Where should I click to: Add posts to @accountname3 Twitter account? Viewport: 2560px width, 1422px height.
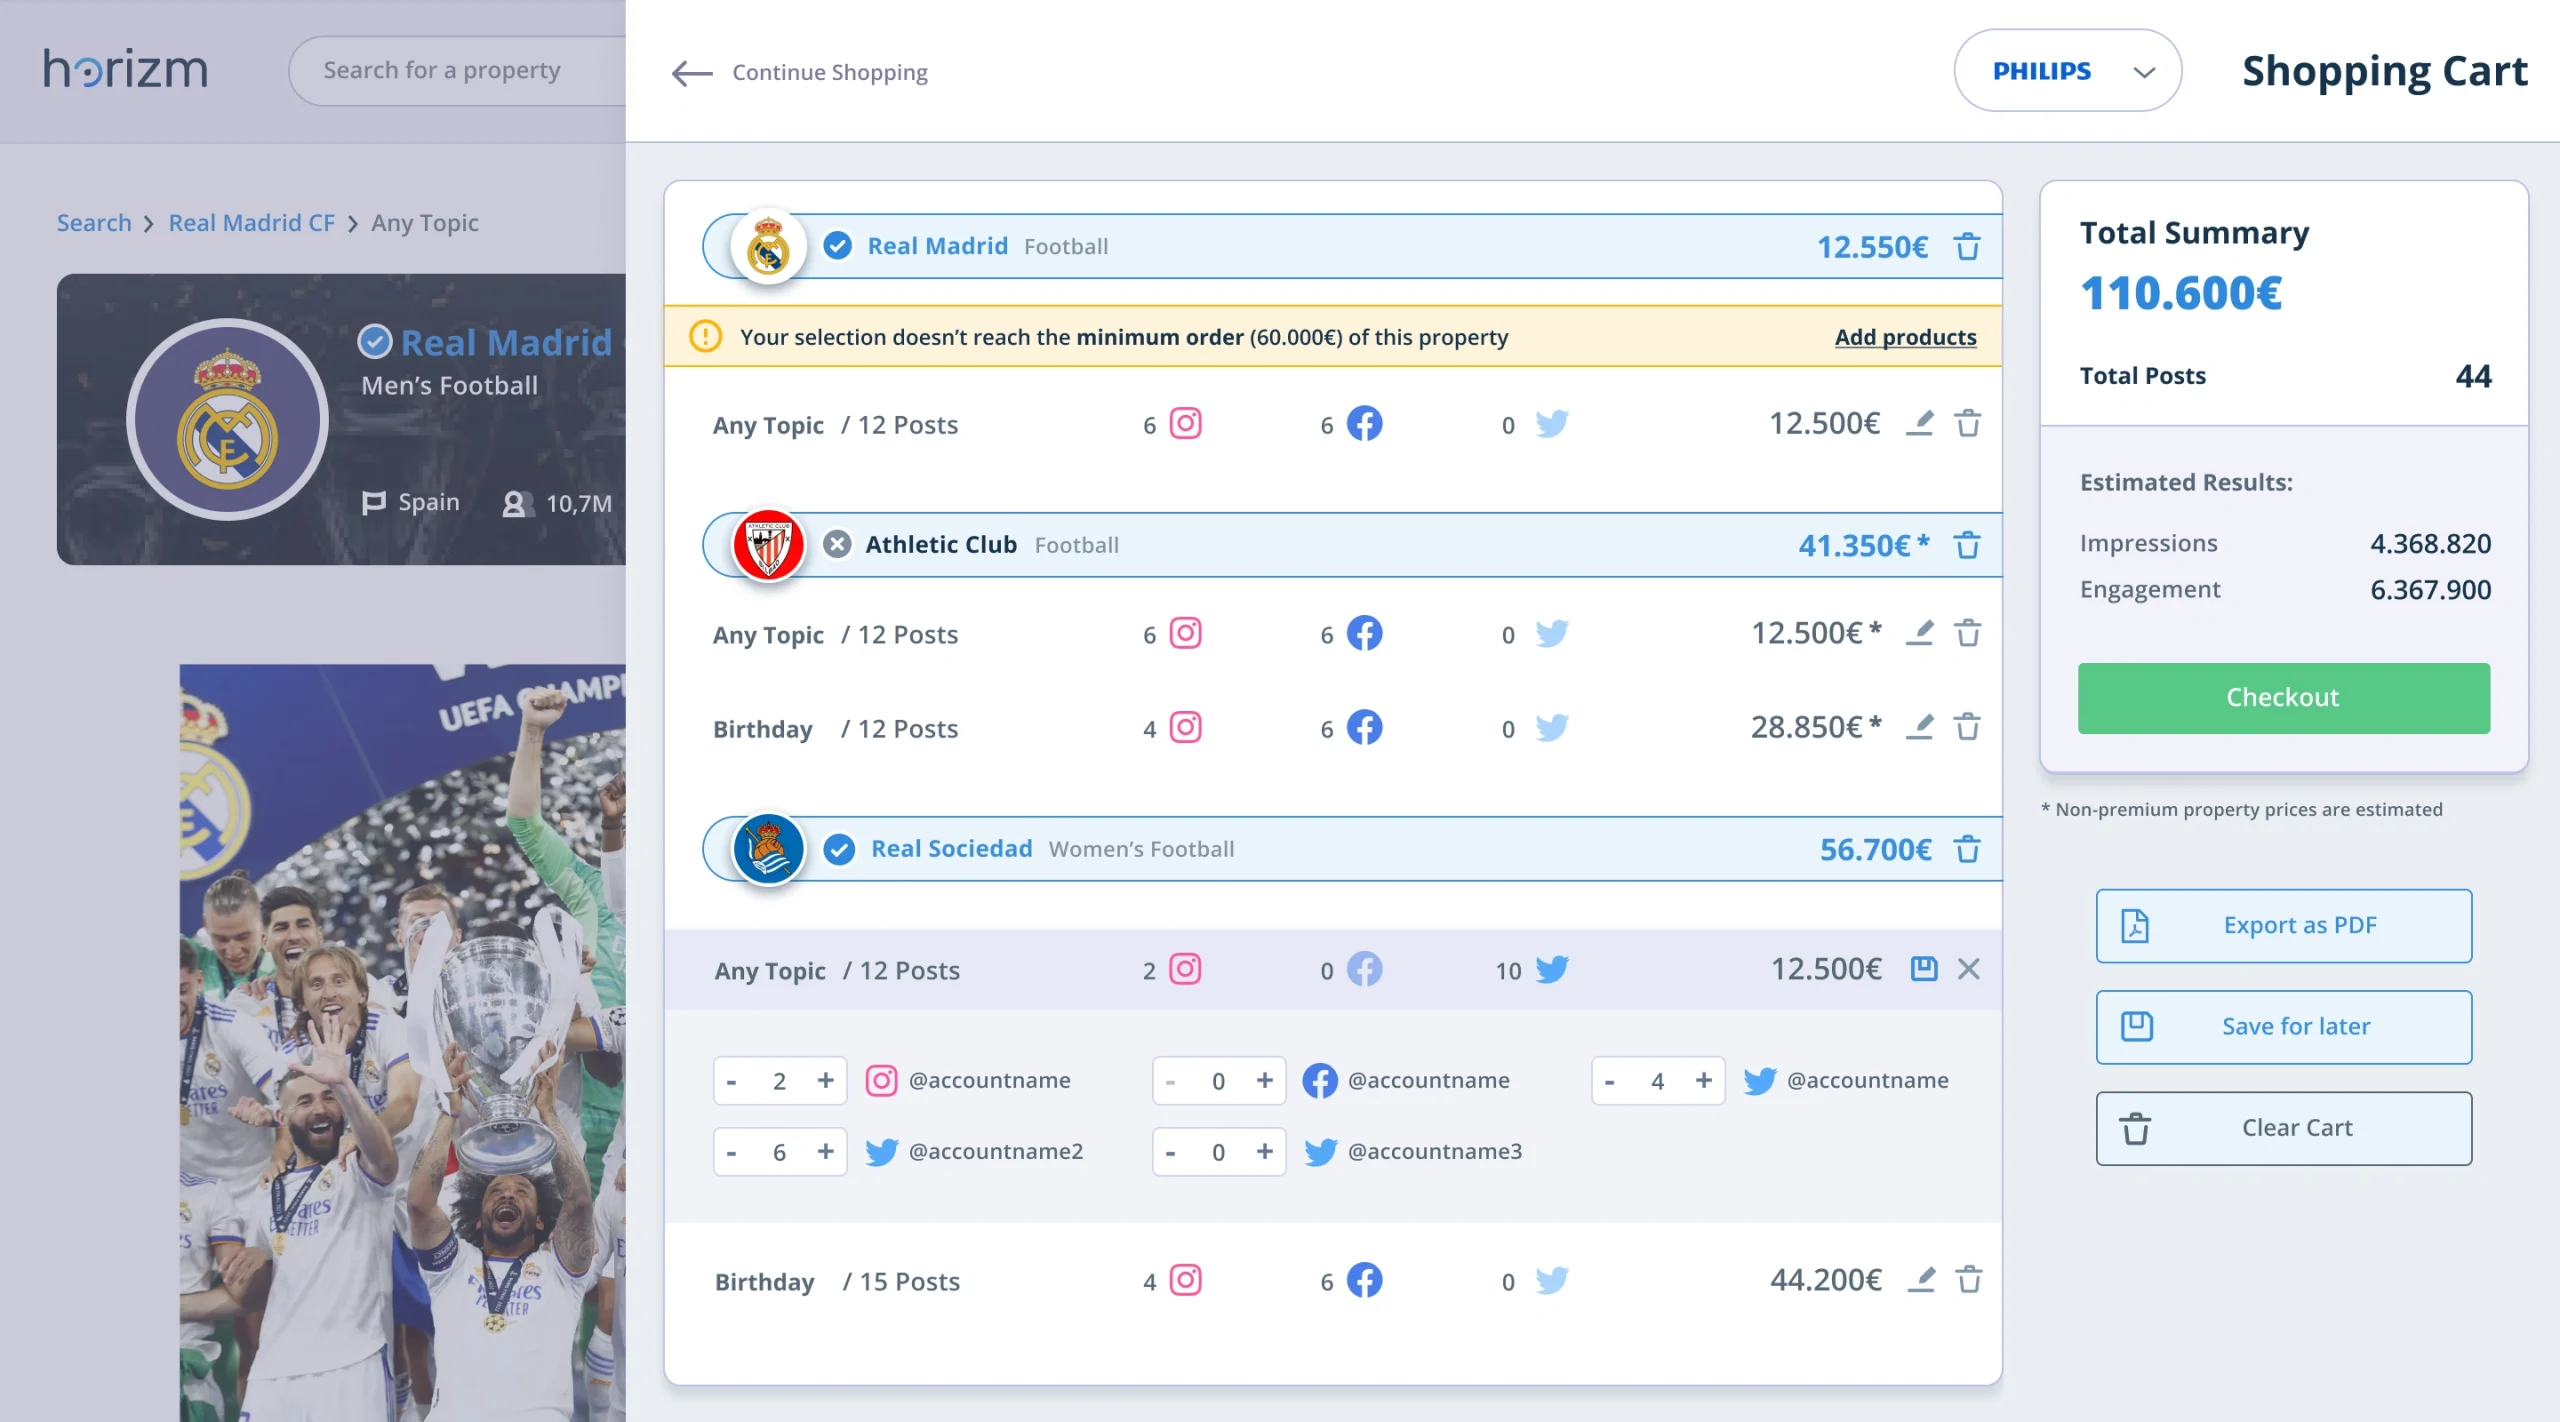(x=1264, y=1152)
